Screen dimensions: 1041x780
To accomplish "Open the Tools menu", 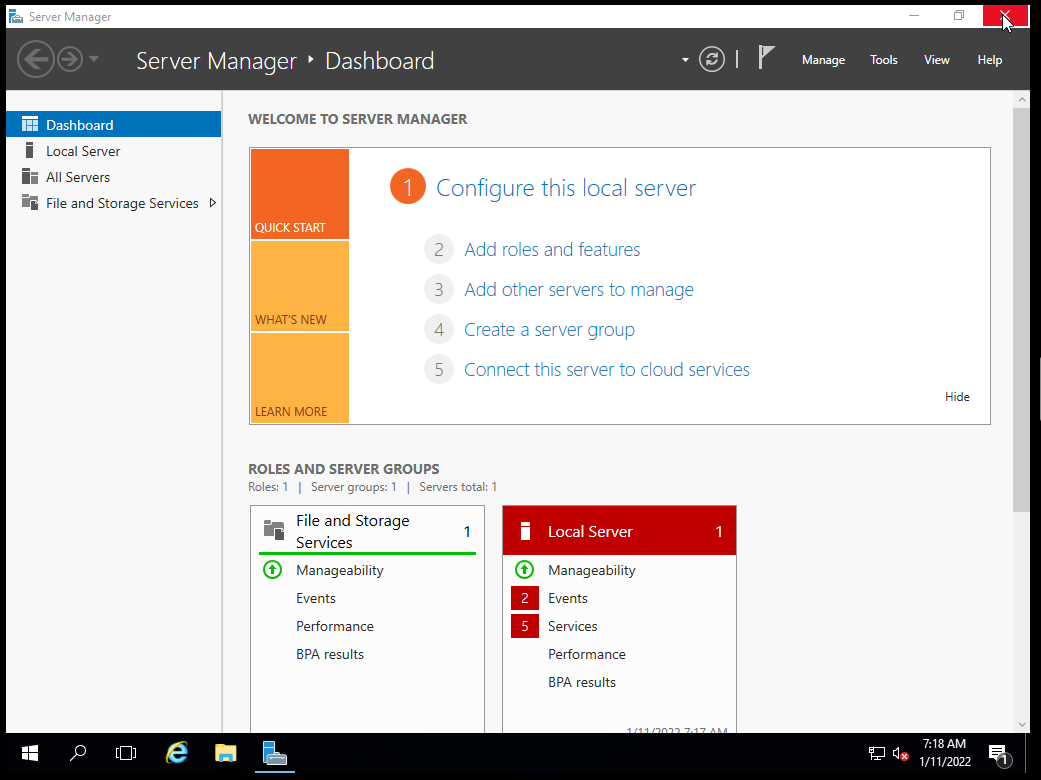I will [884, 60].
